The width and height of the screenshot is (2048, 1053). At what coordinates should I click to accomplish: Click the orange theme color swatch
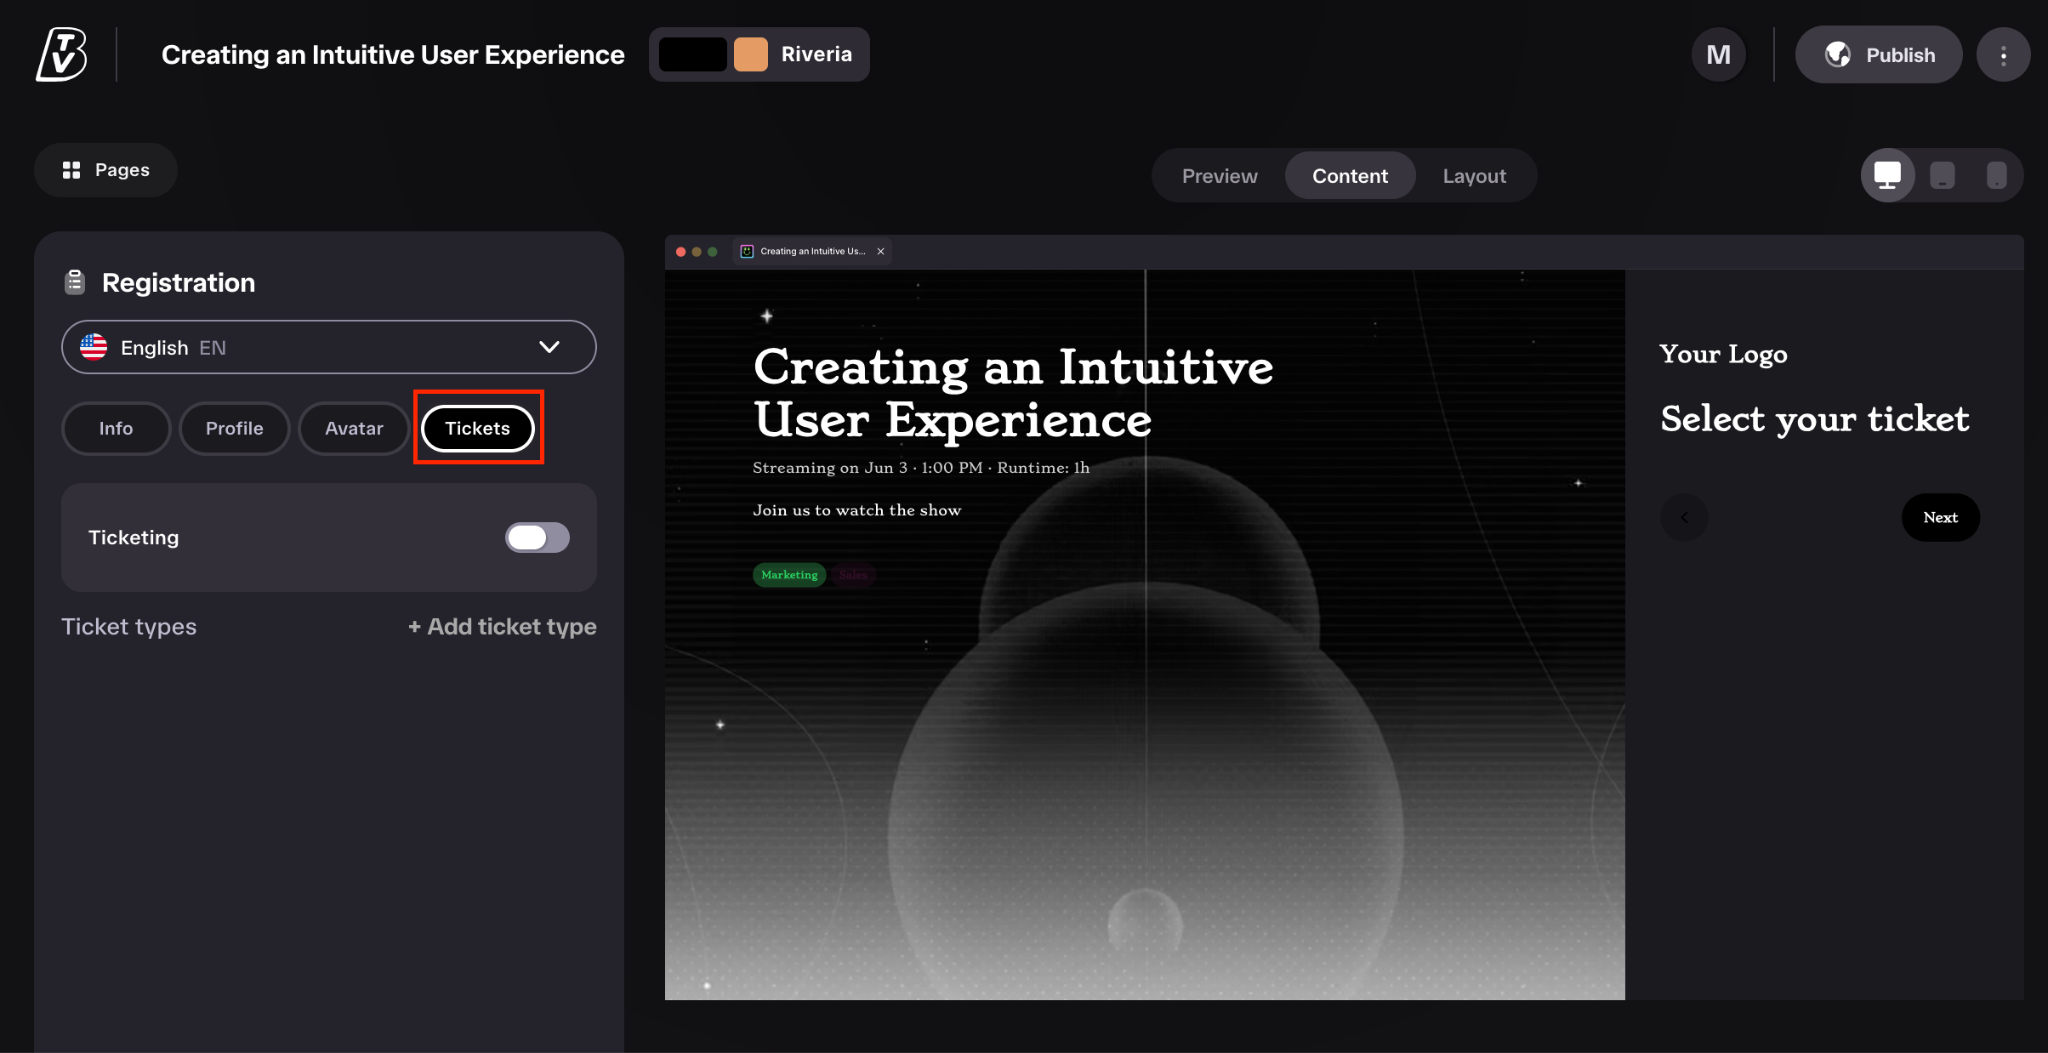coord(751,55)
